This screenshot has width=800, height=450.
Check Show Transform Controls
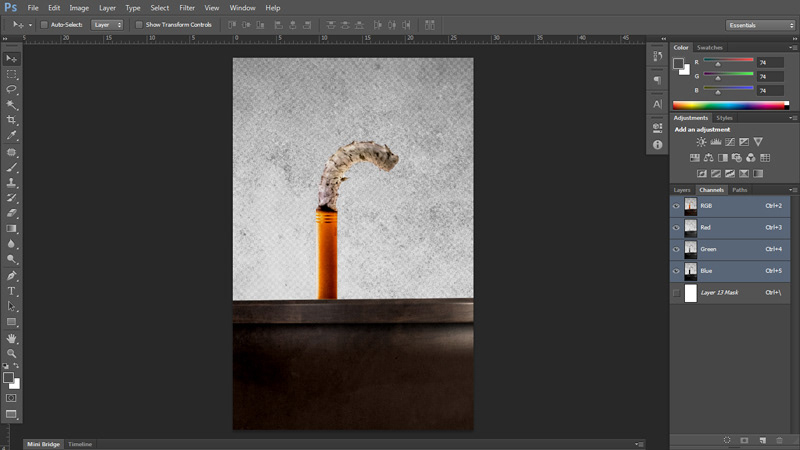139,24
